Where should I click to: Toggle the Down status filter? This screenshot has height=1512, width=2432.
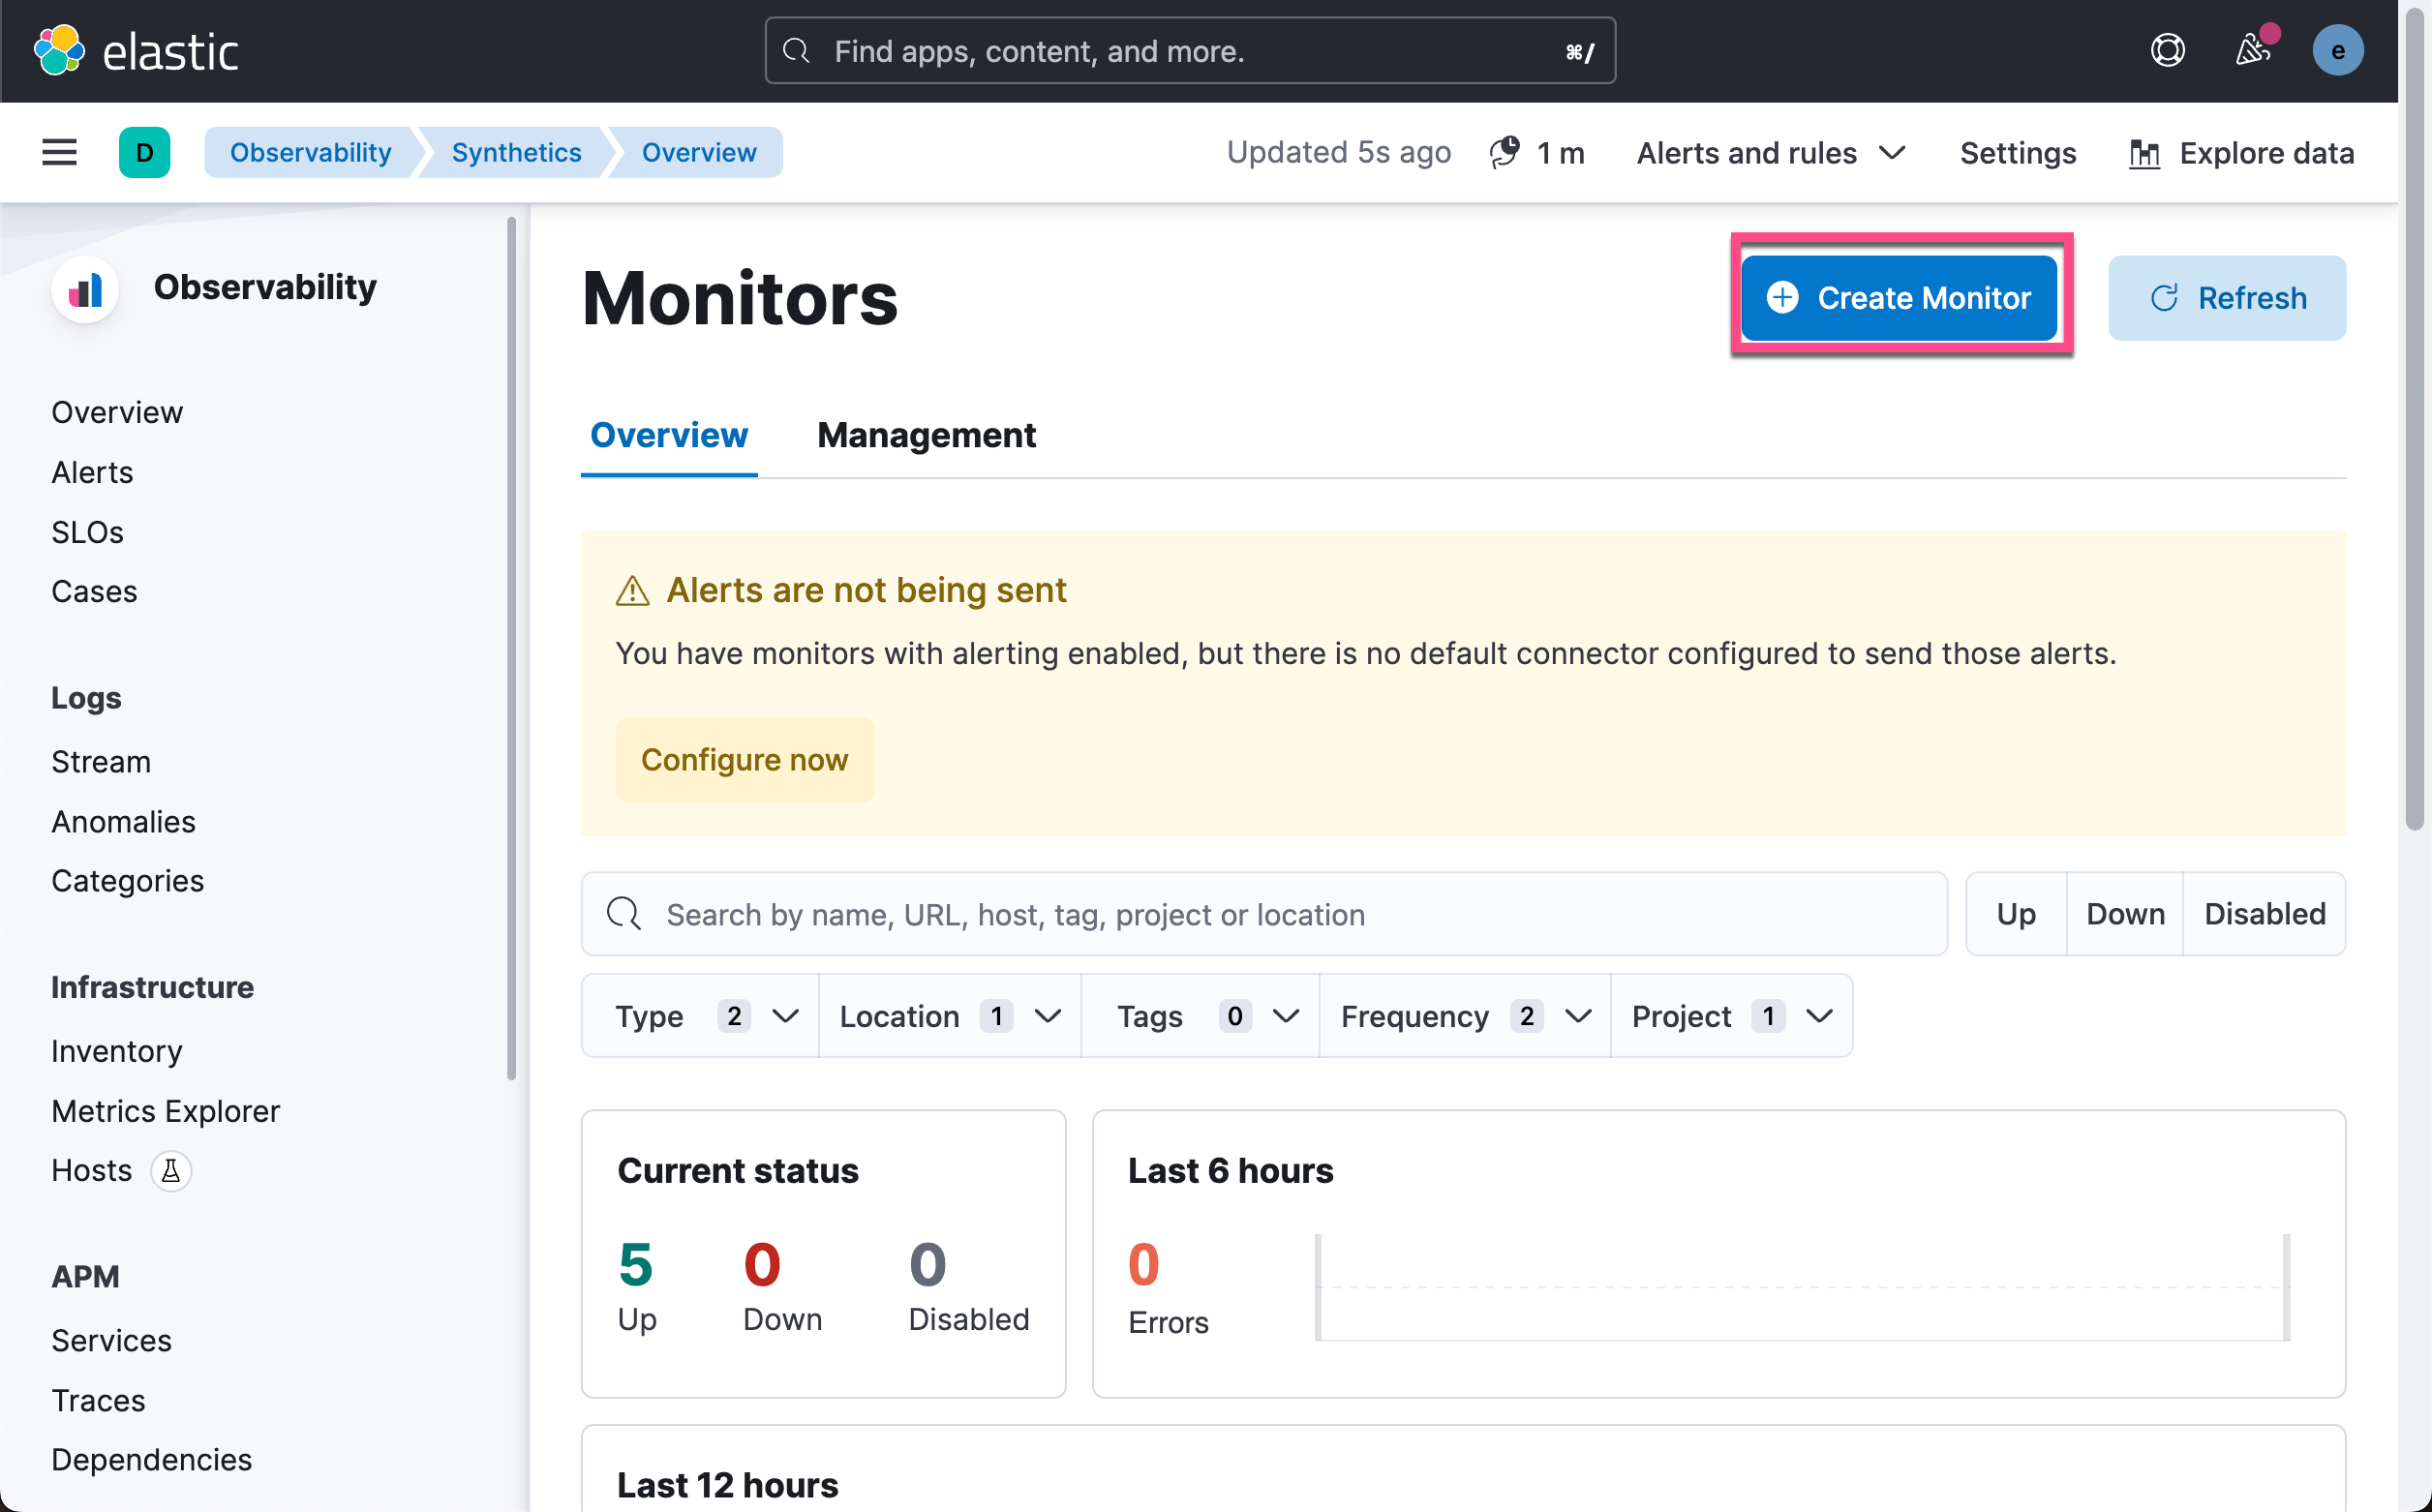coord(2125,914)
